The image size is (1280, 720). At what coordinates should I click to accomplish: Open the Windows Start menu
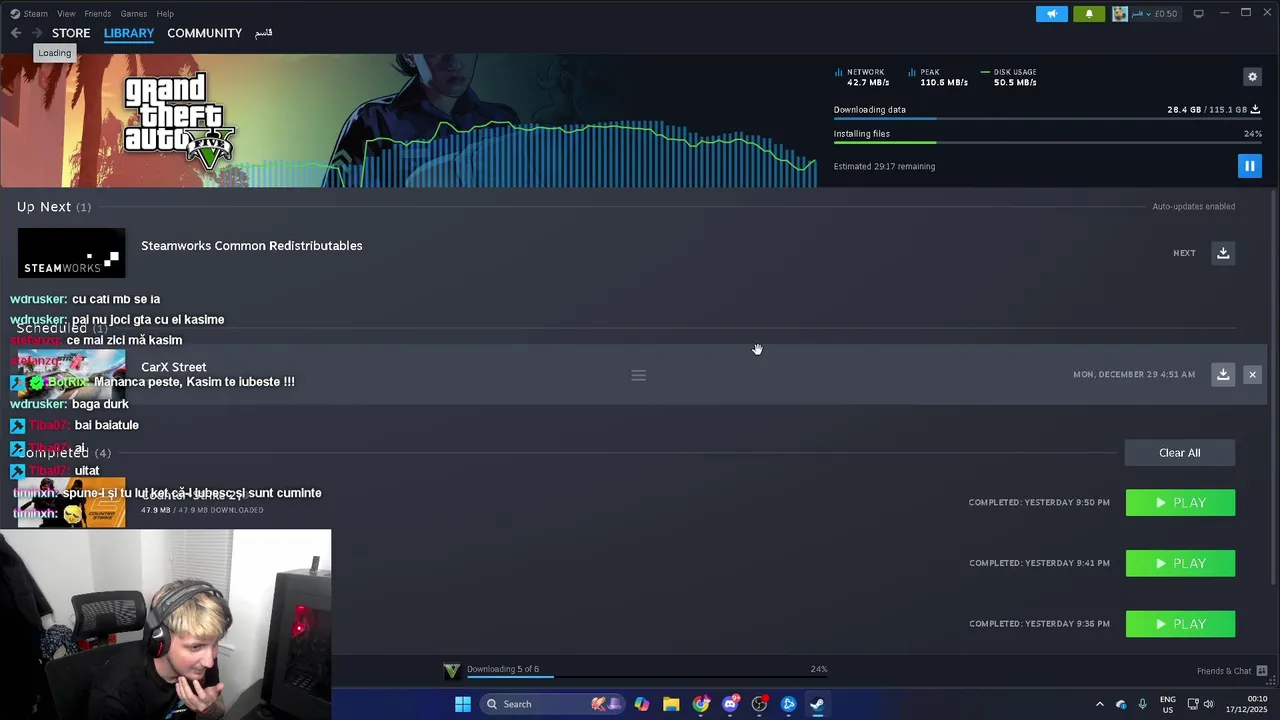tap(462, 704)
